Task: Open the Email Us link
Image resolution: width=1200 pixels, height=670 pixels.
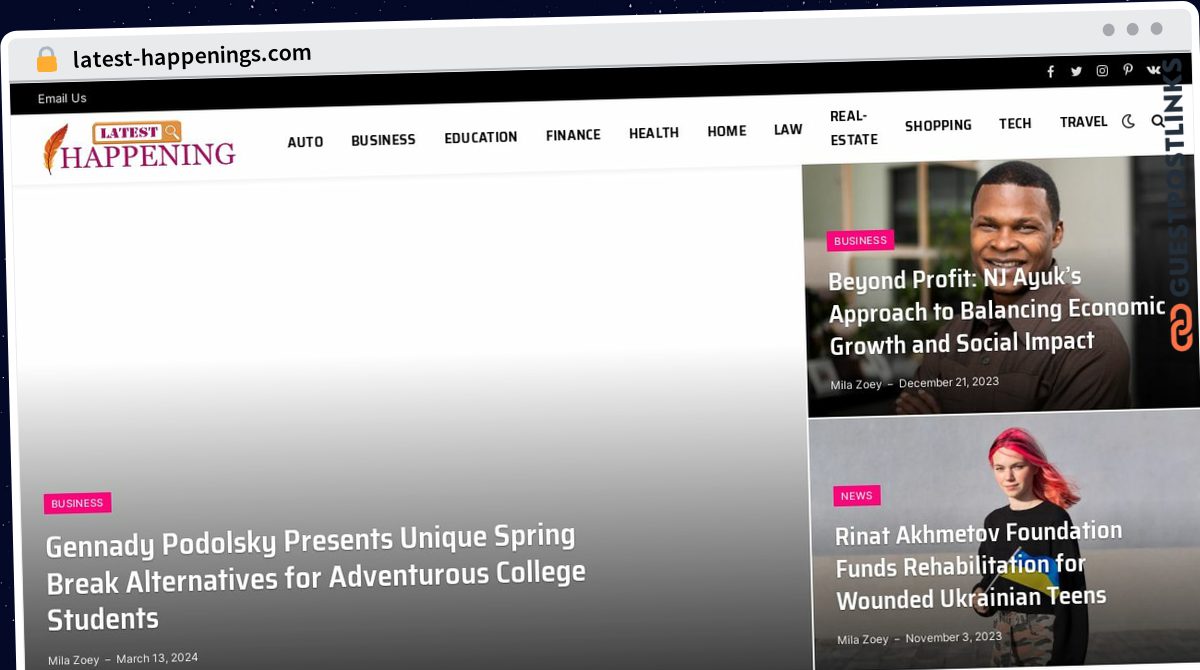Action: coord(62,98)
